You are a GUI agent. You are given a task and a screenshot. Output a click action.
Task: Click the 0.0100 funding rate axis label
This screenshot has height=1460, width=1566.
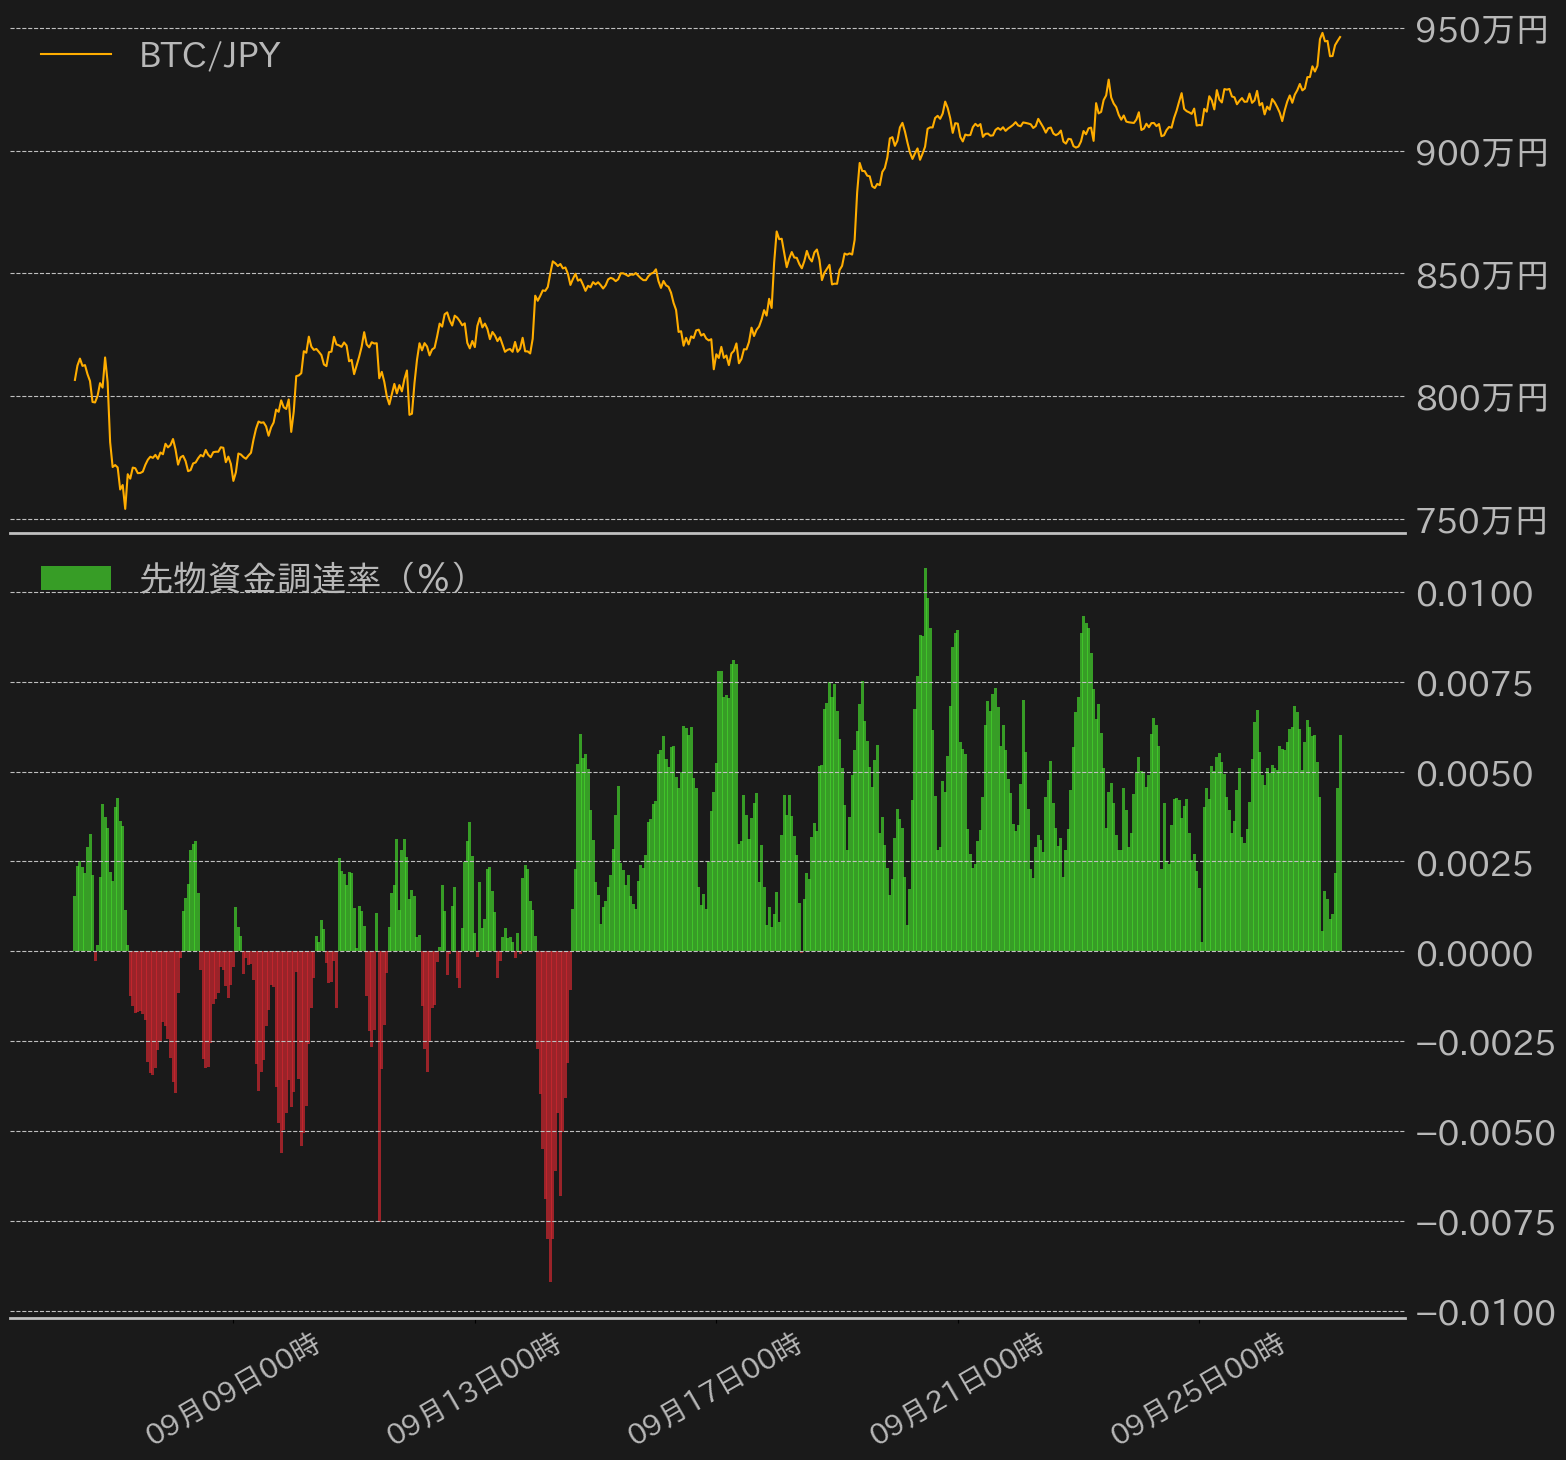(x=1475, y=594)
